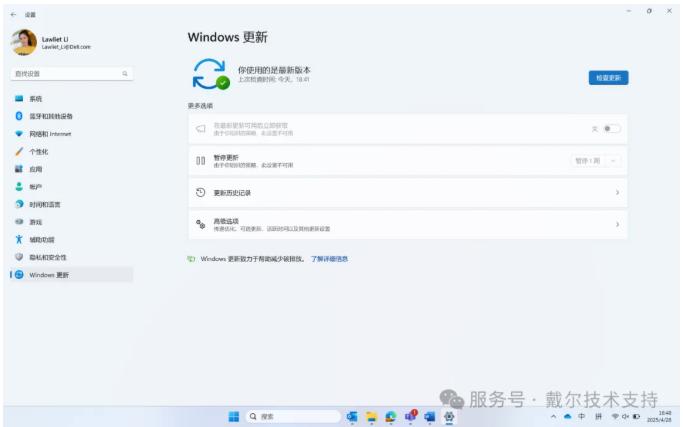
Task: Minimize the Settings window
Action: pos(629,11)
